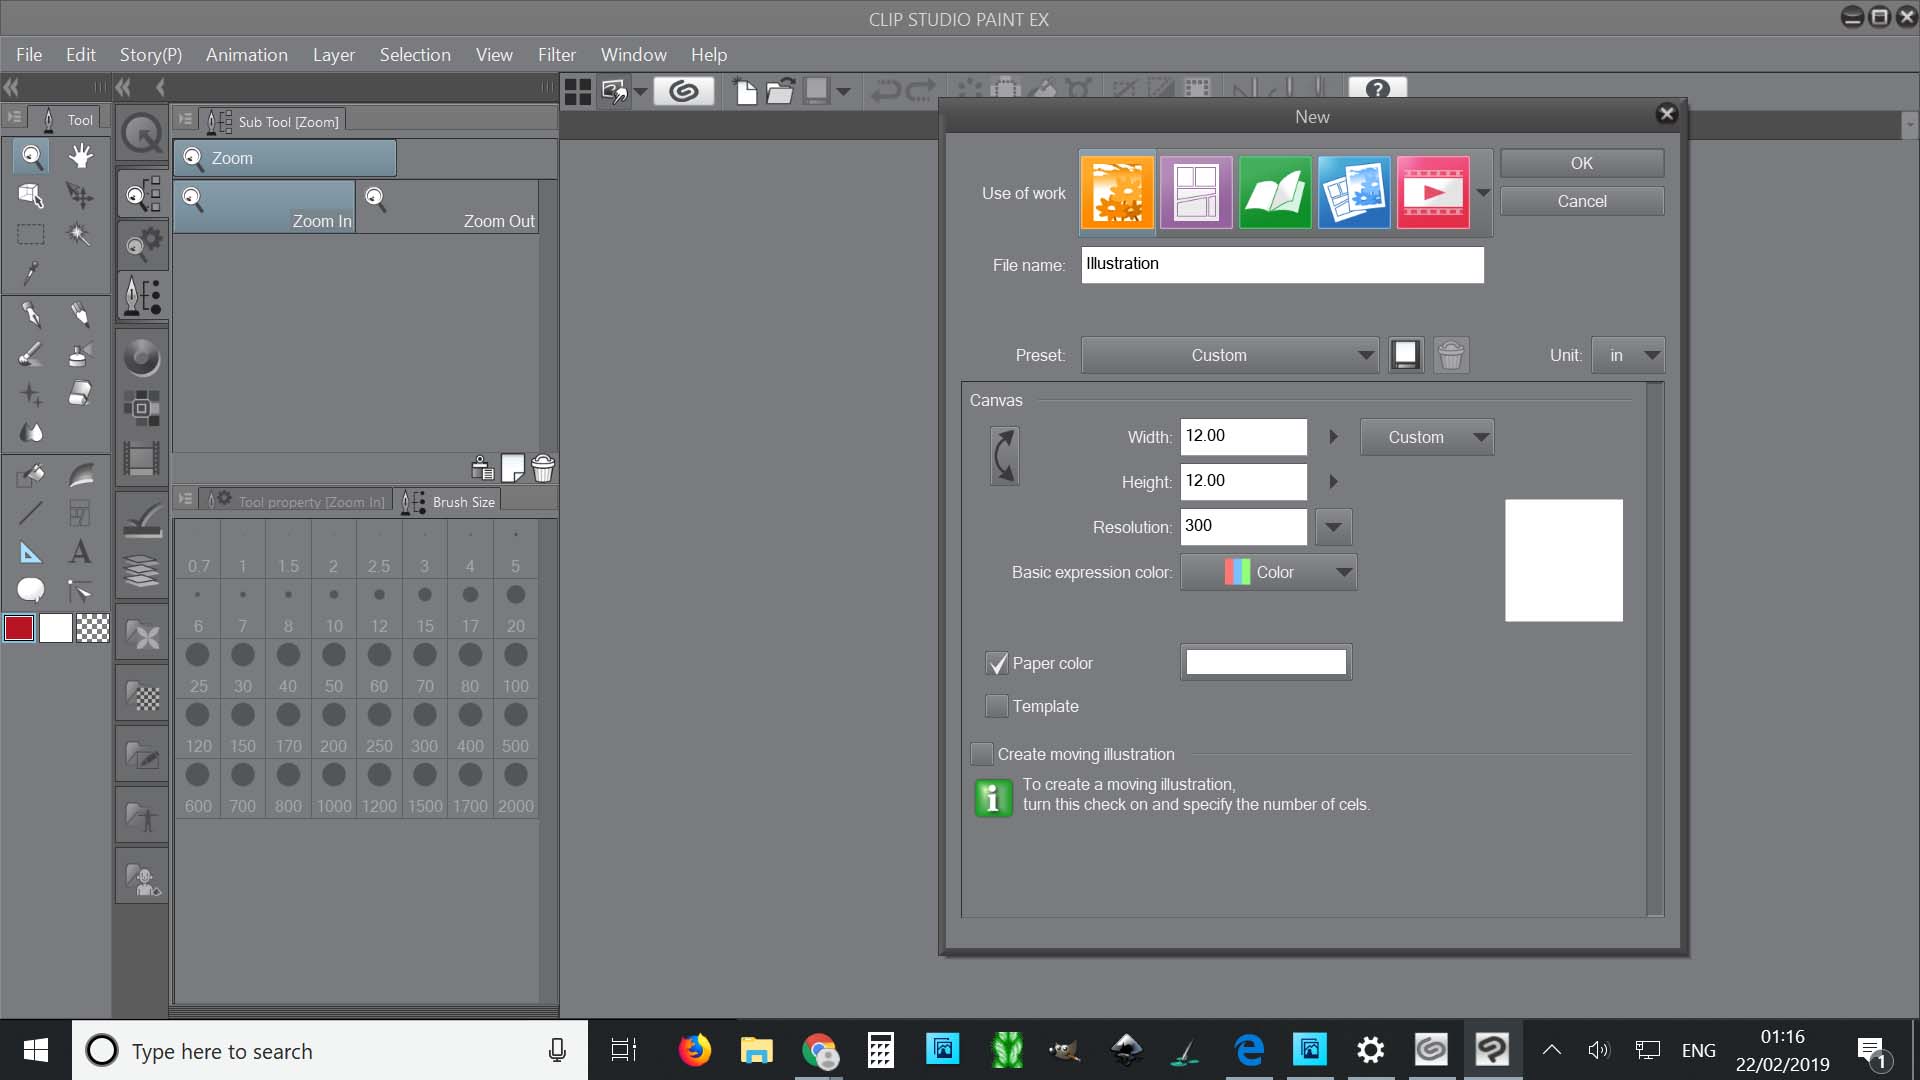
Task: Select the Balloon tool
Action: tap(30, 590)
